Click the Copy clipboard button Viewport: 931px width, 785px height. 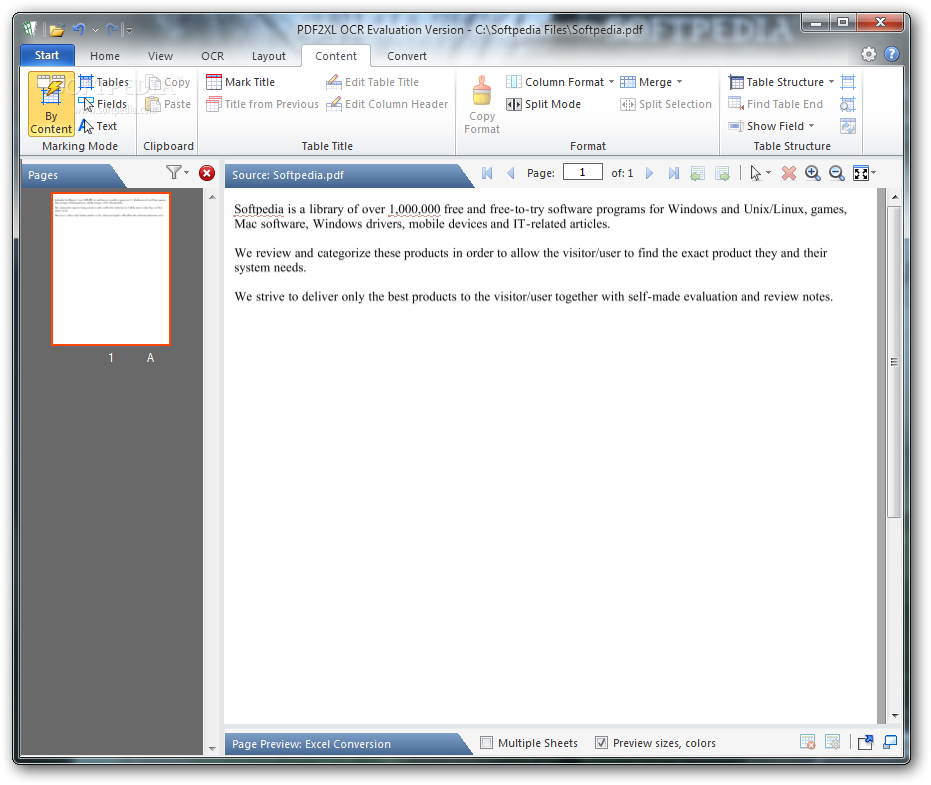169,82
